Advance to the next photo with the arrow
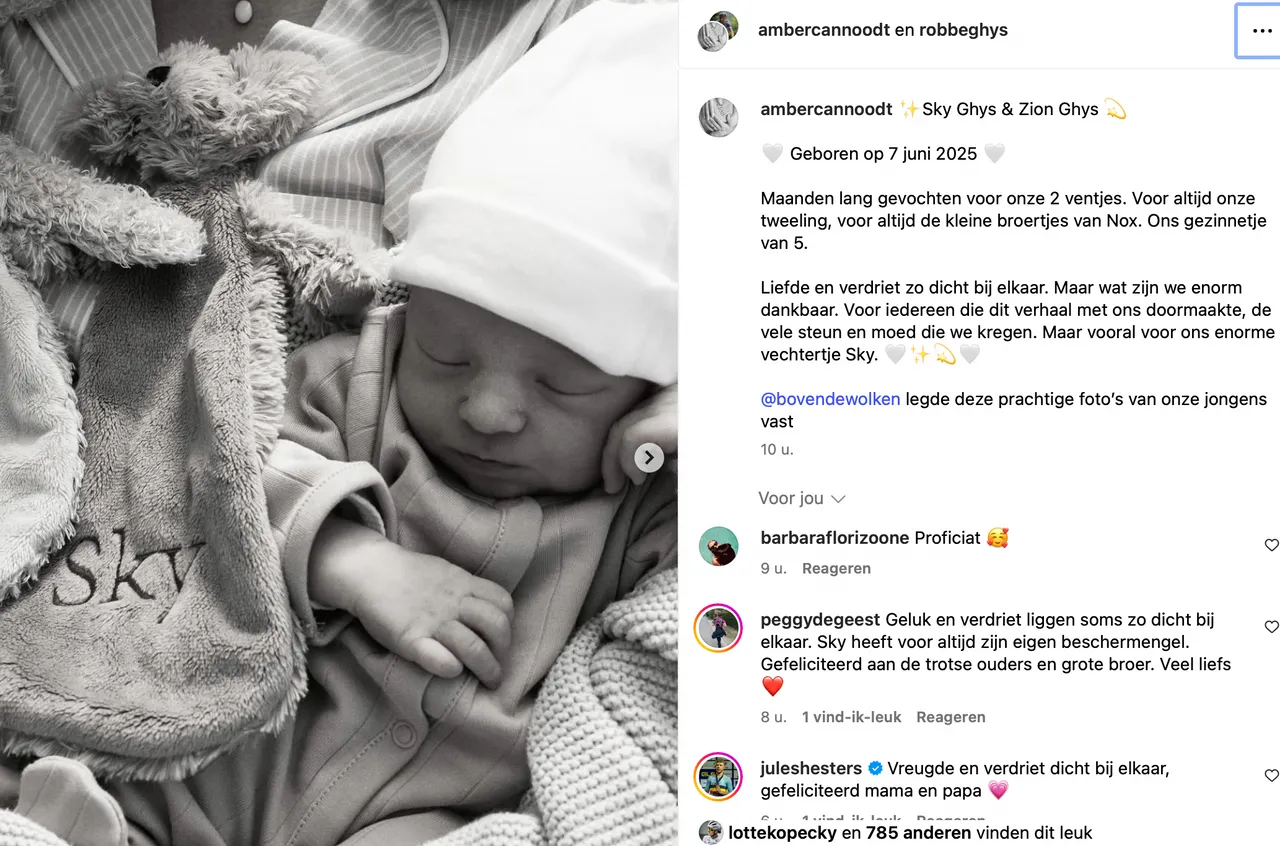Screen dimensions: 1280x846 (649, 458)
